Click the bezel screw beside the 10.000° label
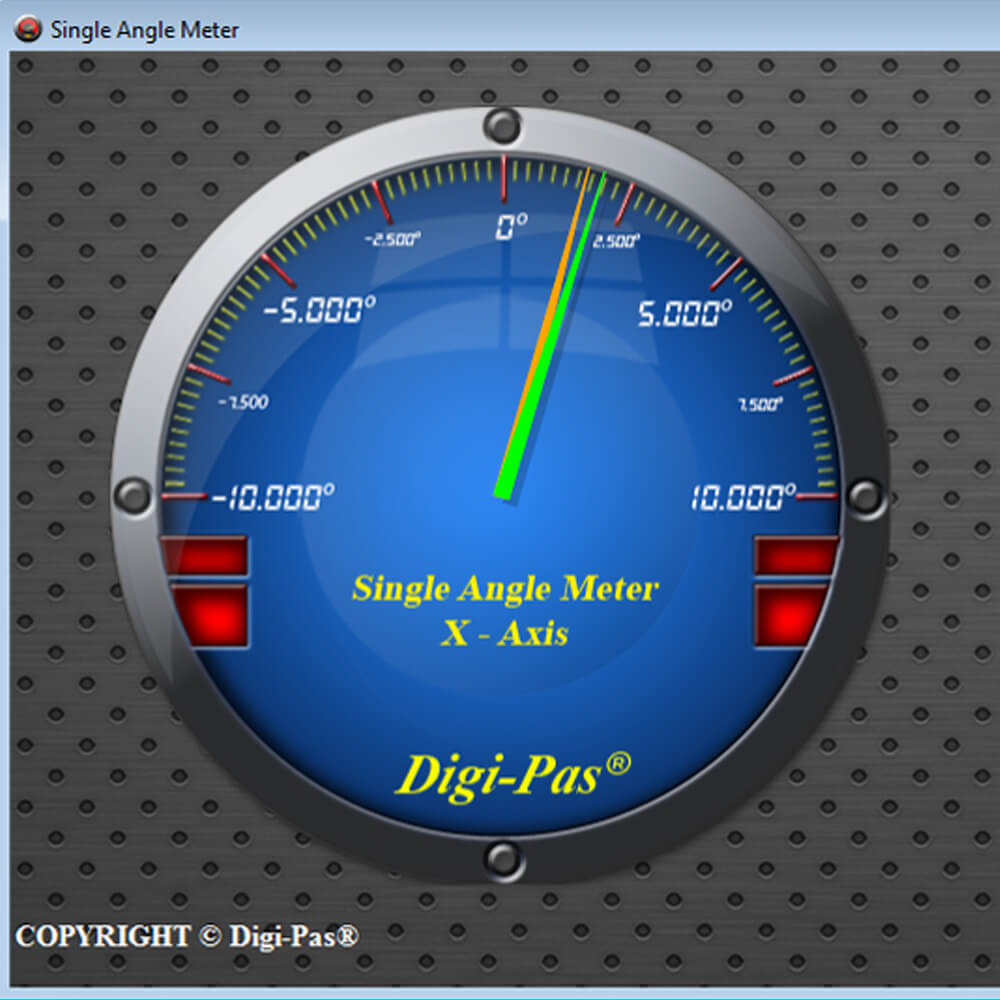This screenshot has width=1000, height=1000. [867, 497]
